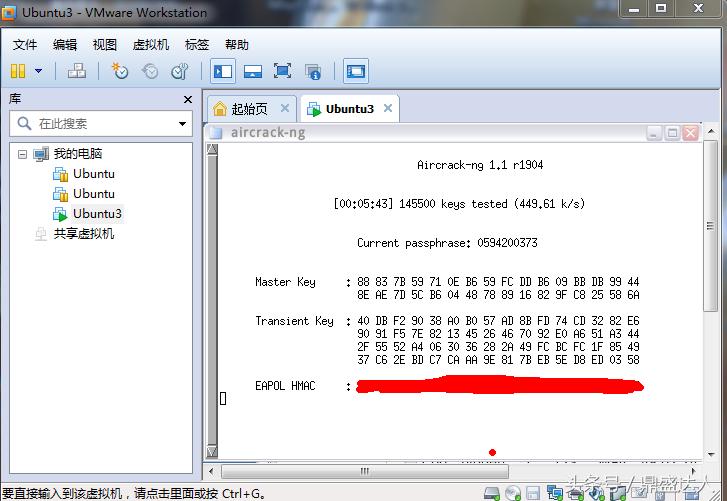Click the VM view scroll up arrow
The image size is (727, 501).
point(710,132)
